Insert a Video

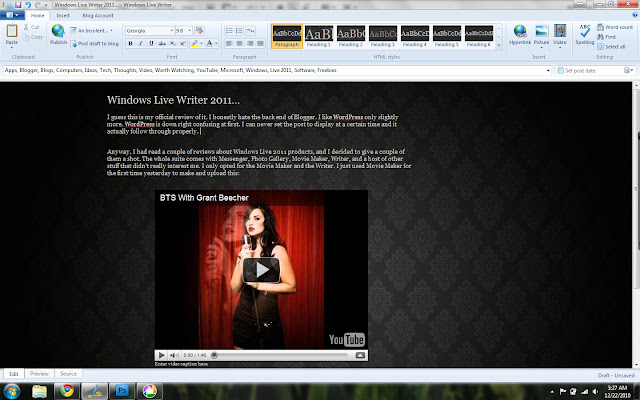pos(560,36)
